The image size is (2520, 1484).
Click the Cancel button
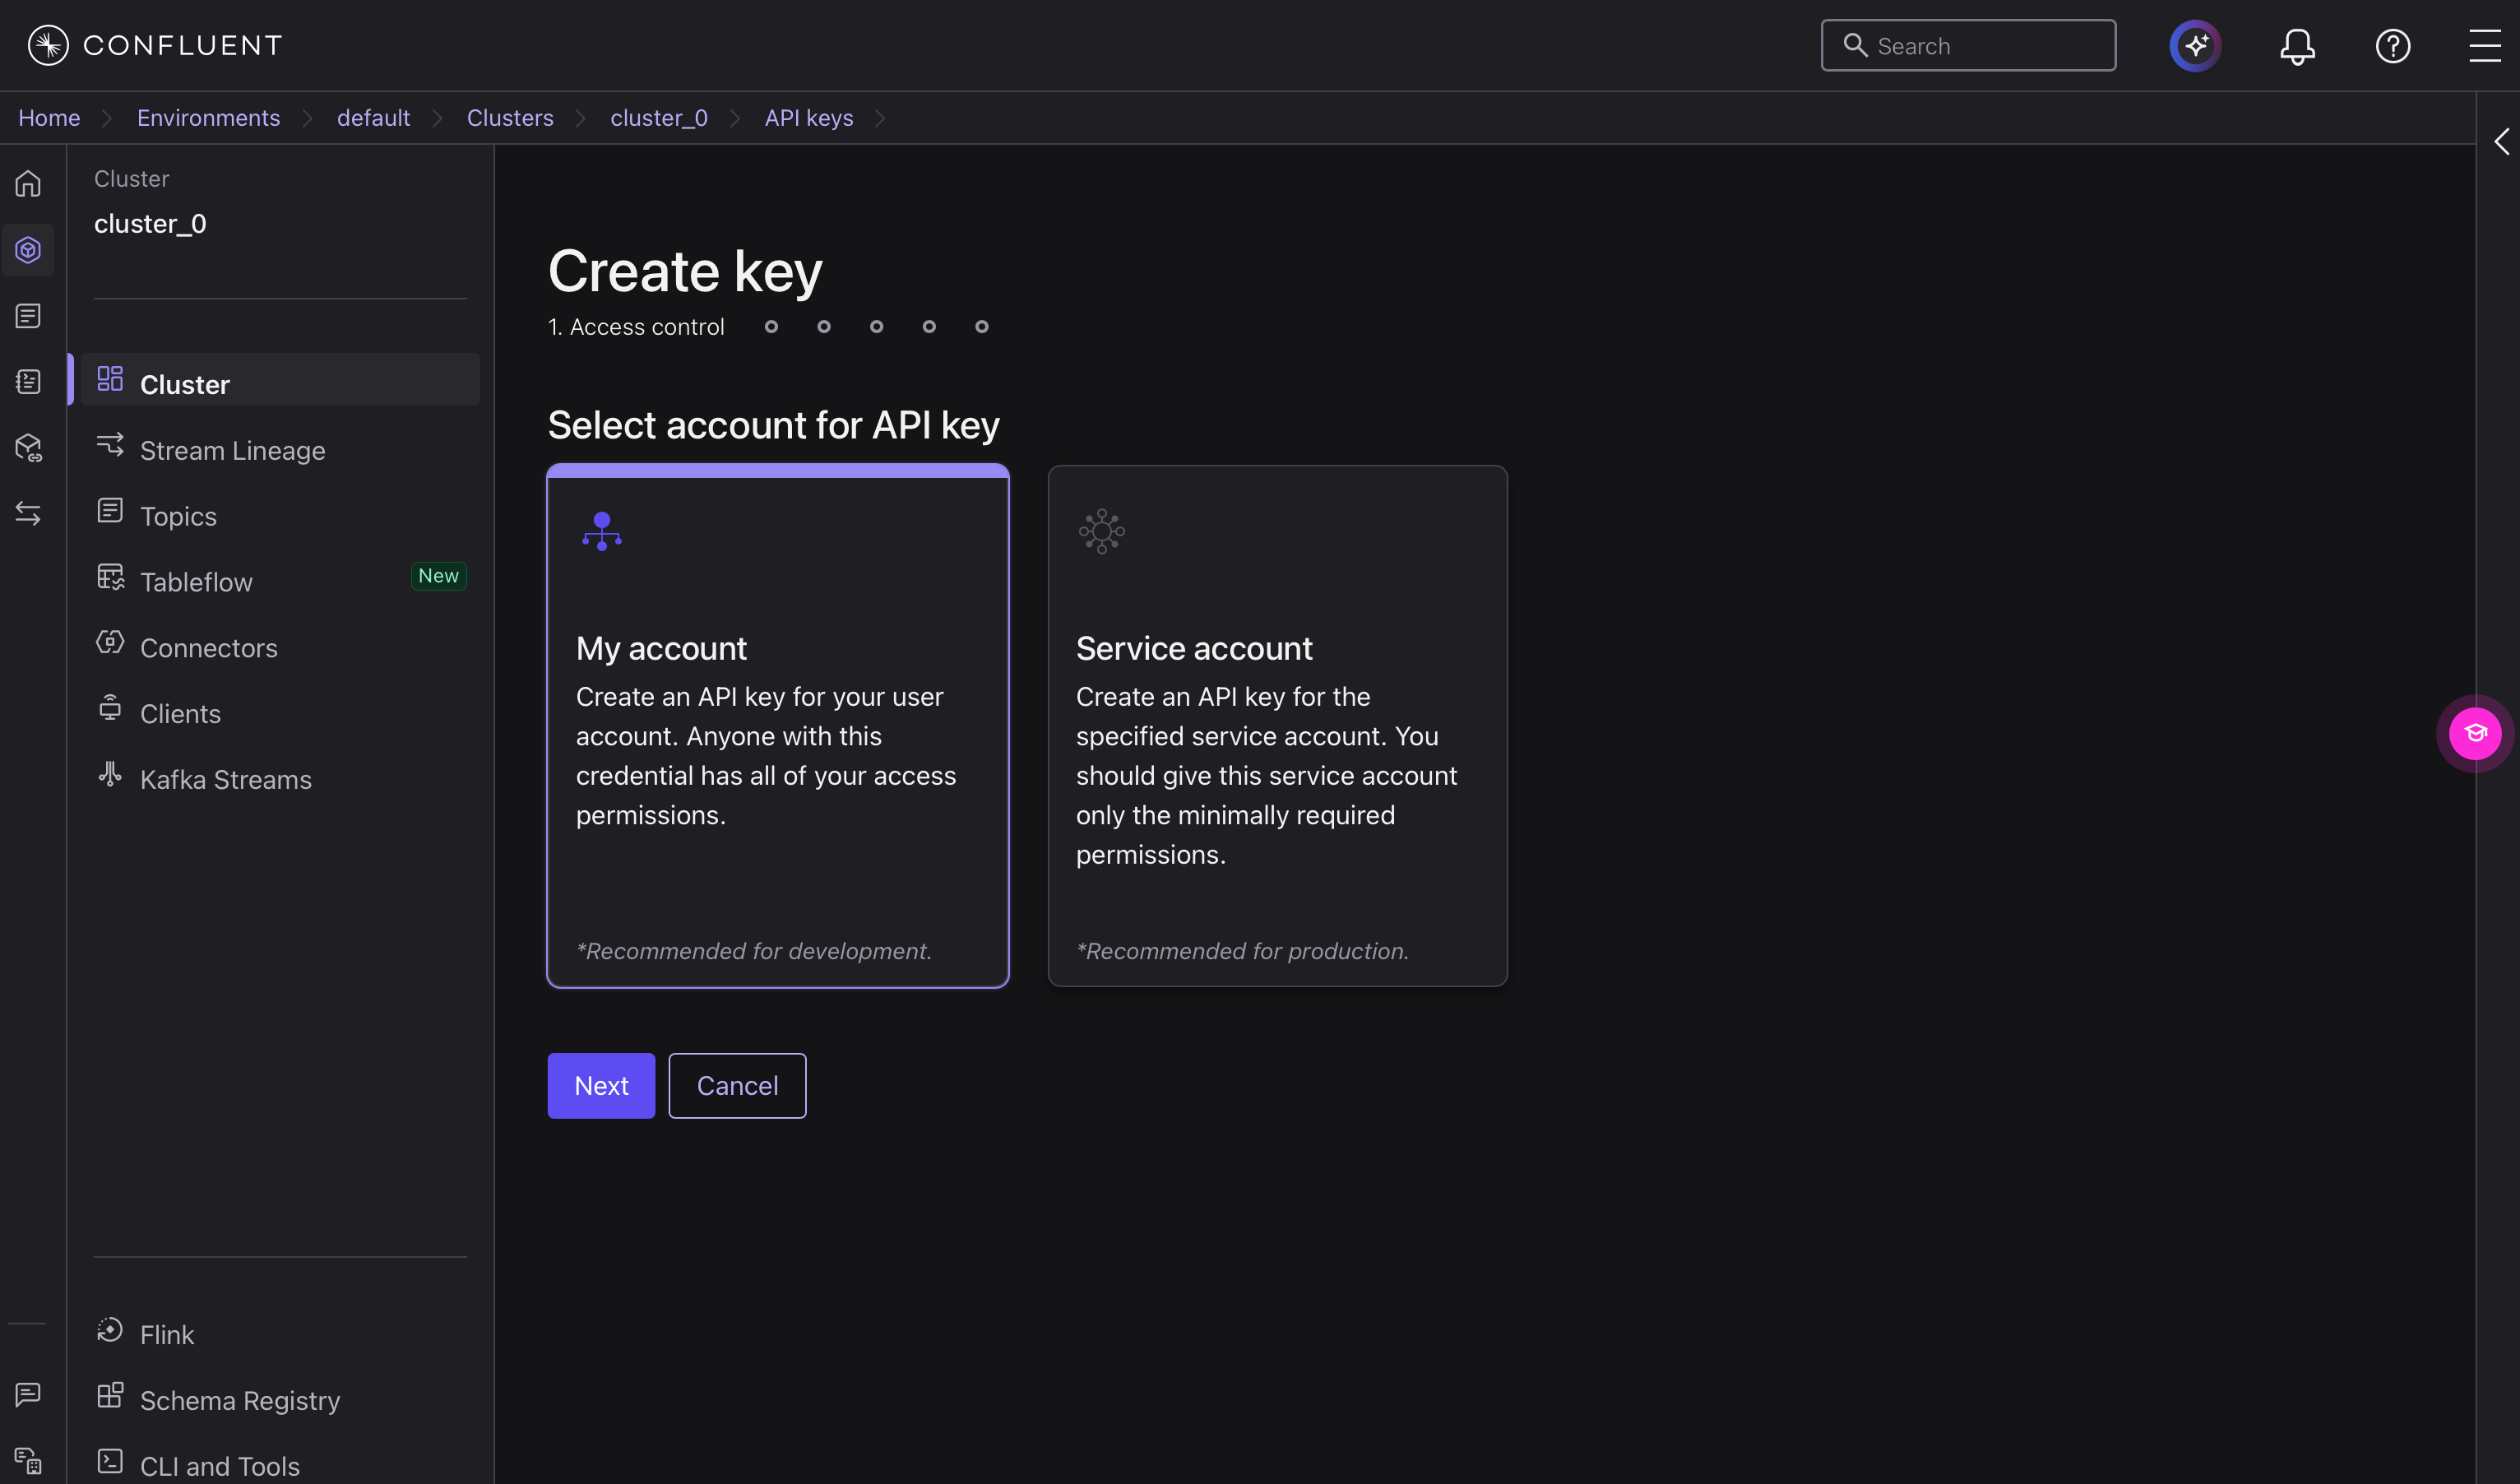[x=737, y=1086]
